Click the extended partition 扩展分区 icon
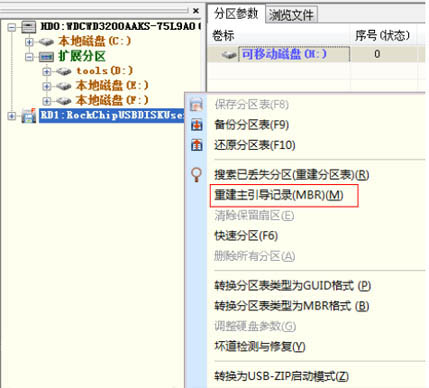 (x=46, y=57)
